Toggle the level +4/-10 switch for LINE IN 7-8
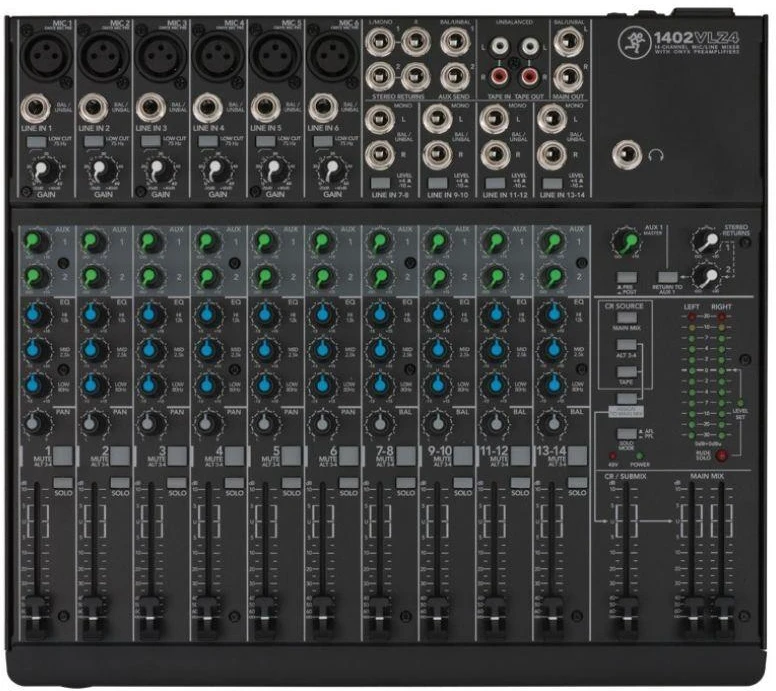776x691 pixels. pyautogui.click(x=380, y=183)
